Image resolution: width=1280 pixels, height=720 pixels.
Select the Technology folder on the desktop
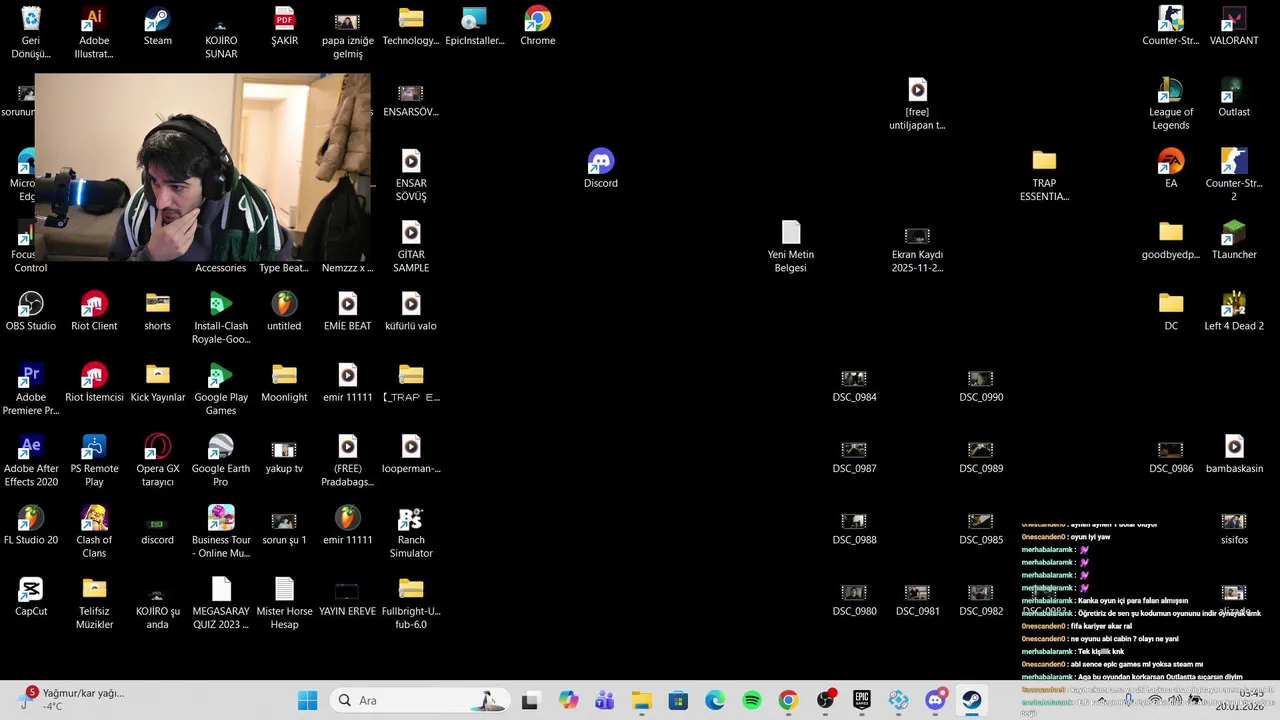[x=411, y=27]
